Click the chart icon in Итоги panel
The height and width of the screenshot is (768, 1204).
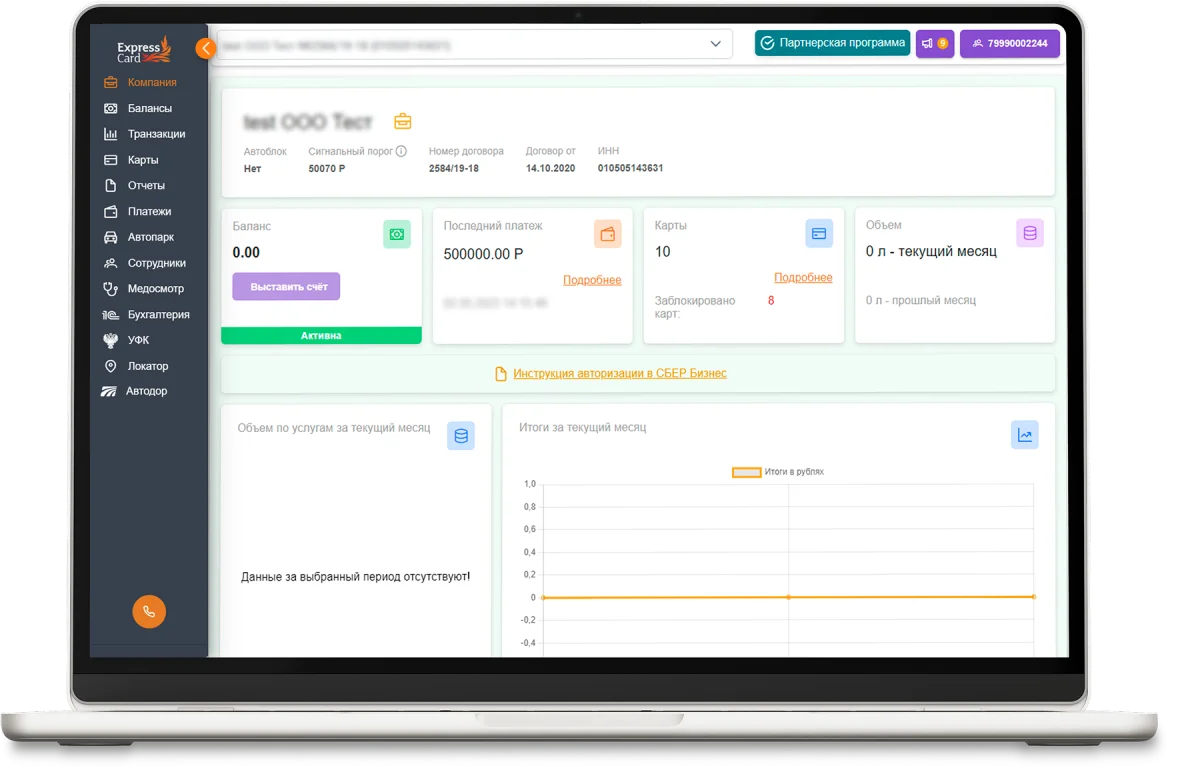(1025, 435)
